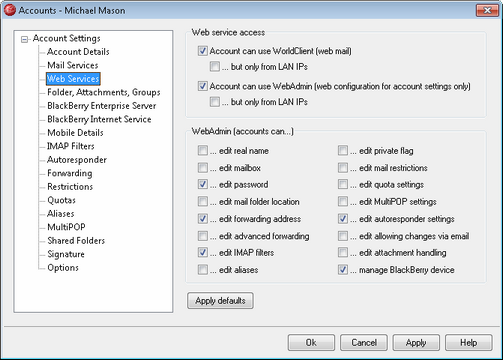Close the Accounts dialog window
Image resolution: width=503 pixels, height=360 pixels.
487,10
